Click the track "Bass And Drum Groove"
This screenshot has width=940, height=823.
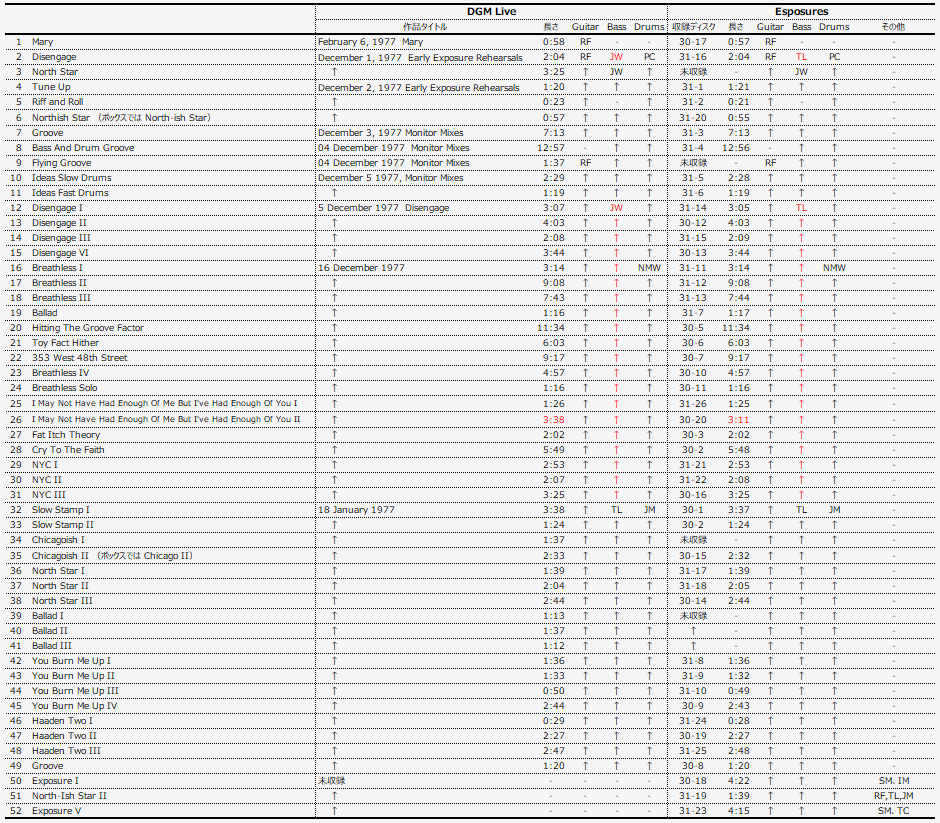[83, 147]
